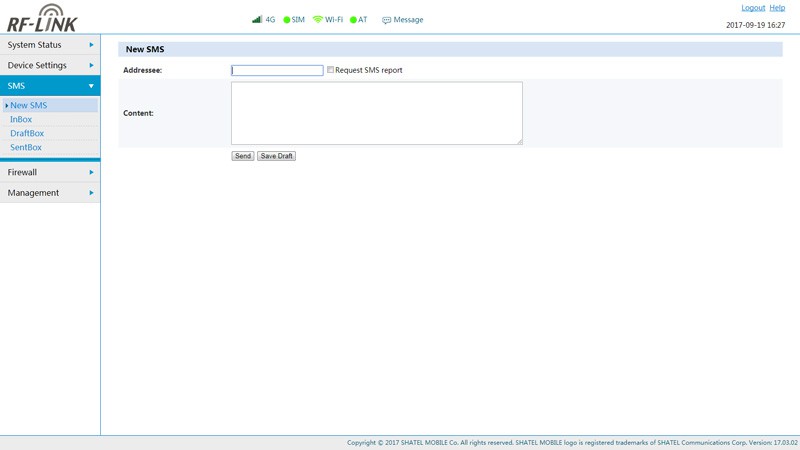Image resolution: width=800 pixels, height=450 pixels.
Task: Click inside the Addressee input field
Action: (277, 70)
